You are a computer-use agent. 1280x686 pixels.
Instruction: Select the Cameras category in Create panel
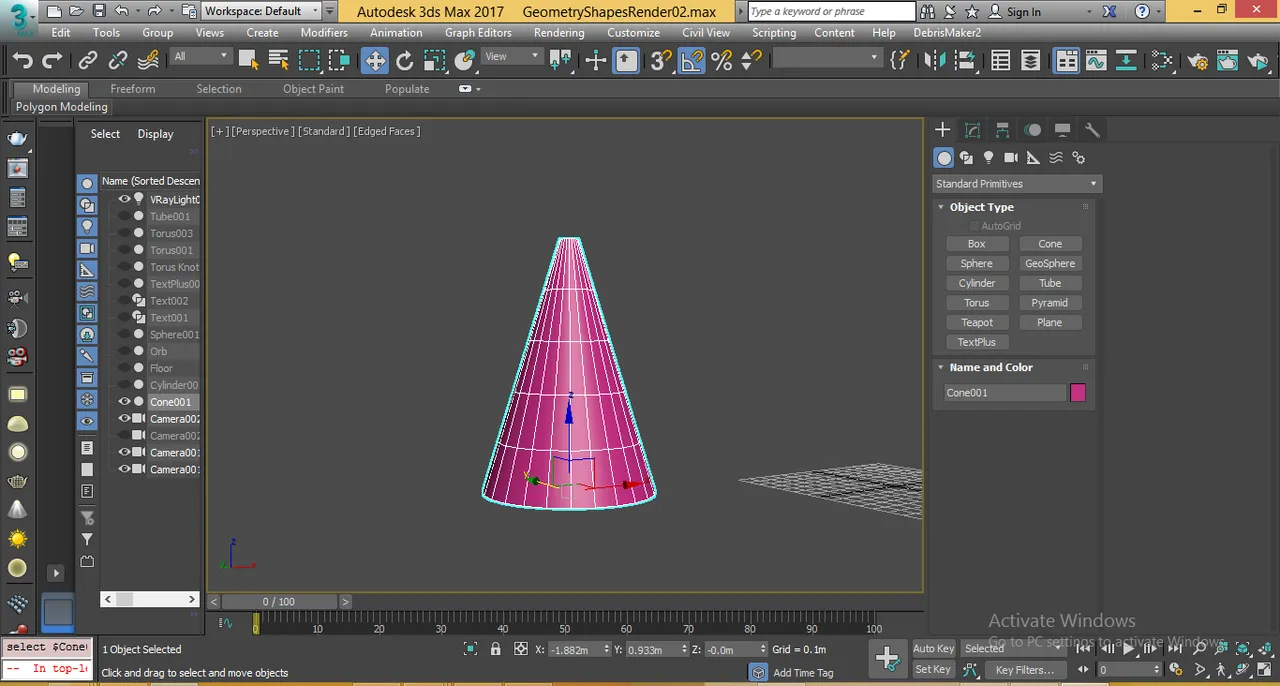pyautogui.click(x=1011, y=158)
